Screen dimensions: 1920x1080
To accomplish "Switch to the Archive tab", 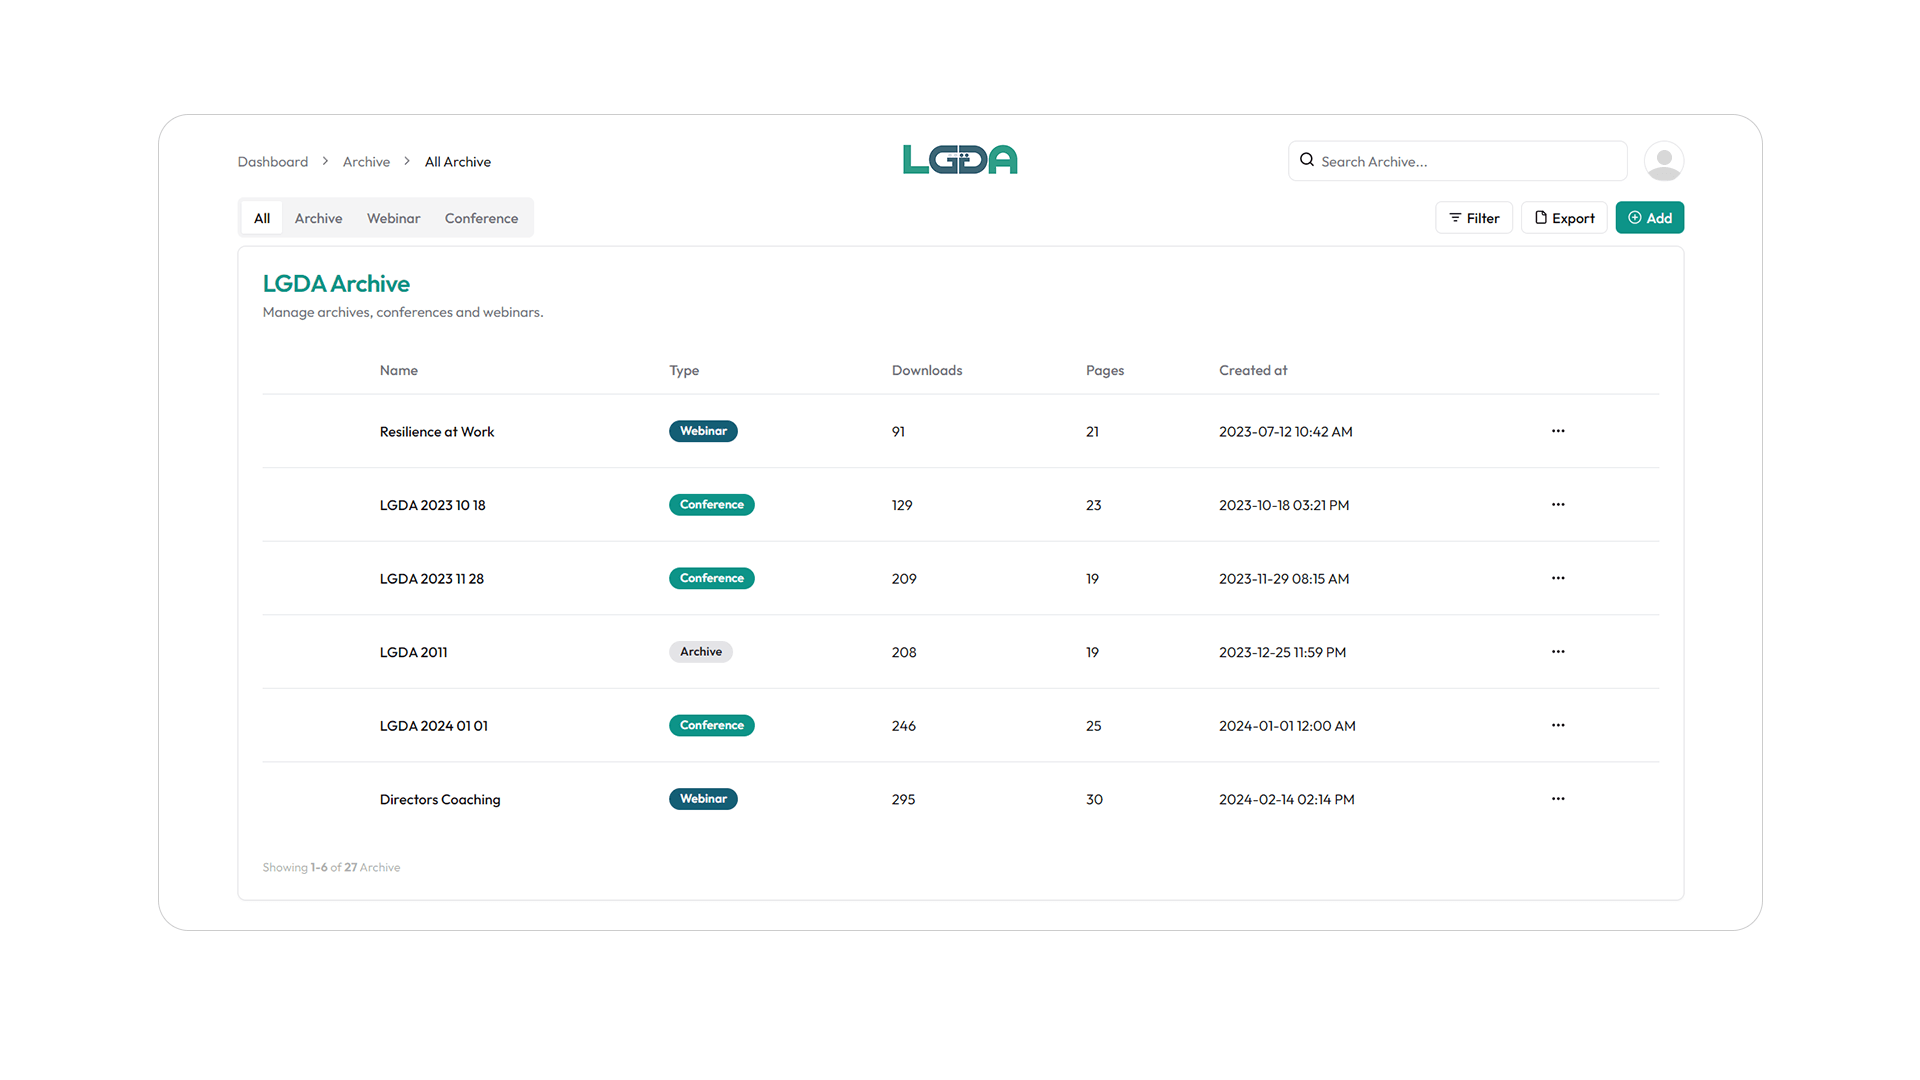I will coord(318,218).
